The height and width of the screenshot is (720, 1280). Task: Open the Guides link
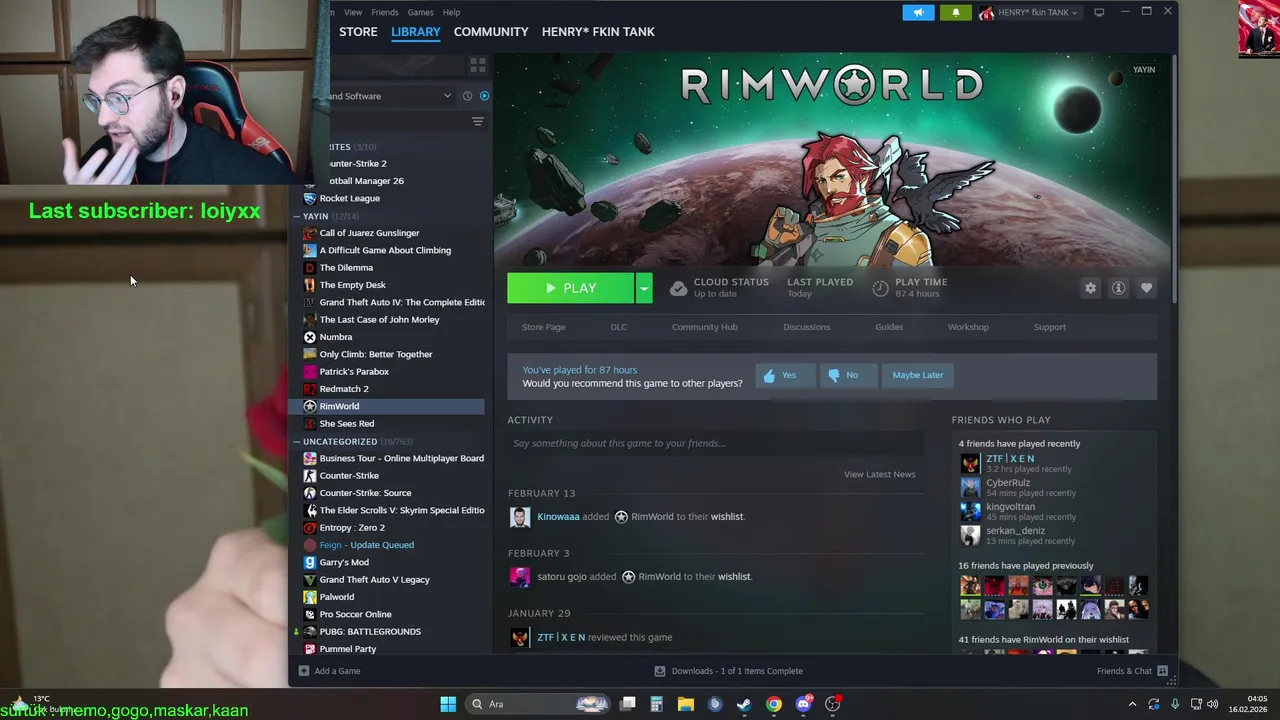889,327
